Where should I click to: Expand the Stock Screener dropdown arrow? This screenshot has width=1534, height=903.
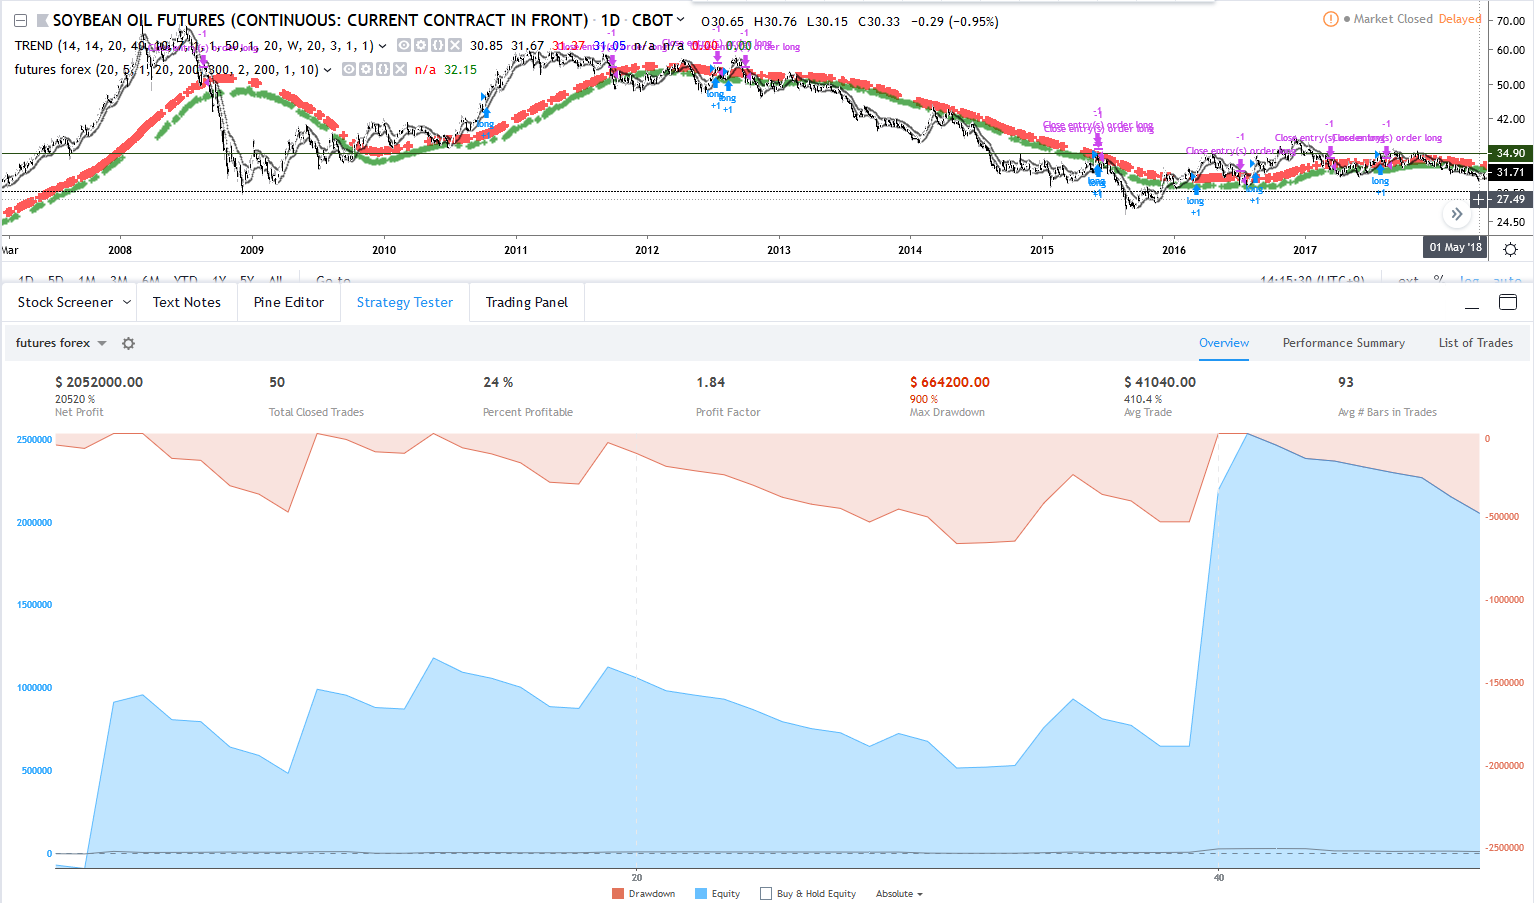(127, 302)
